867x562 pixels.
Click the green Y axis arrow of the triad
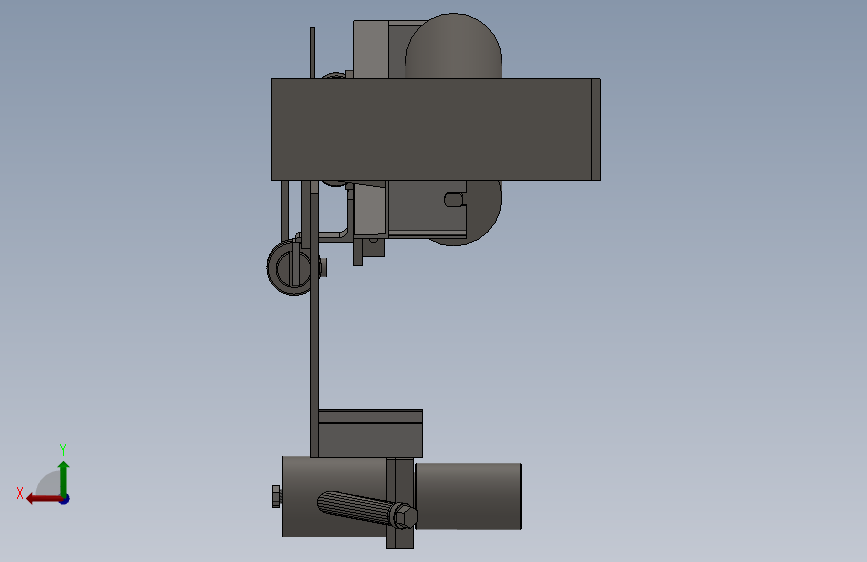[x=64, y=478]
